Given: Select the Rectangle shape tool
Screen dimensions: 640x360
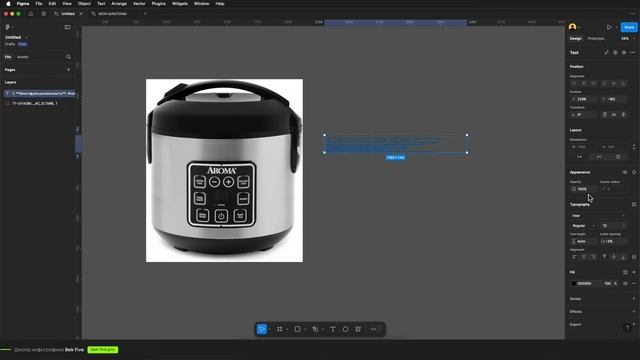Looking at the screenshot, I should 298,329.
